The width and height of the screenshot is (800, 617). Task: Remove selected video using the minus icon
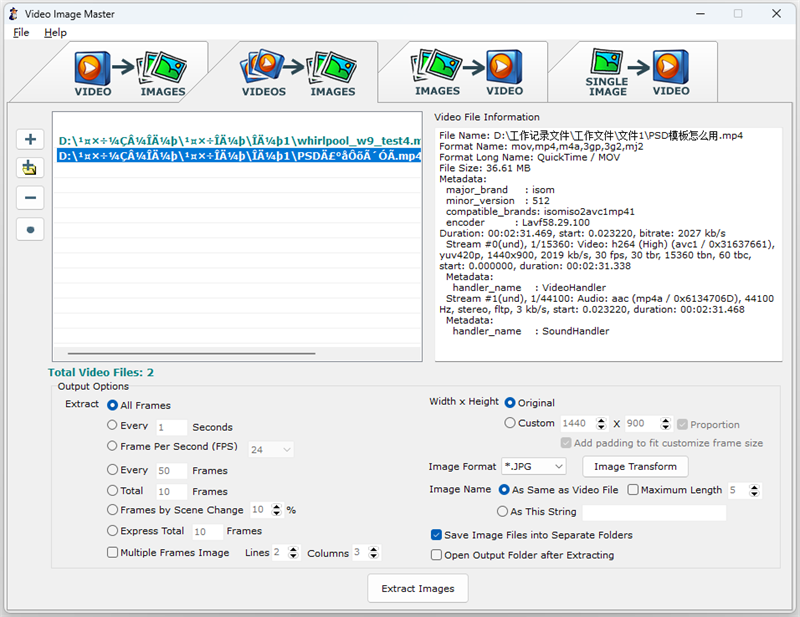point(30,198)
